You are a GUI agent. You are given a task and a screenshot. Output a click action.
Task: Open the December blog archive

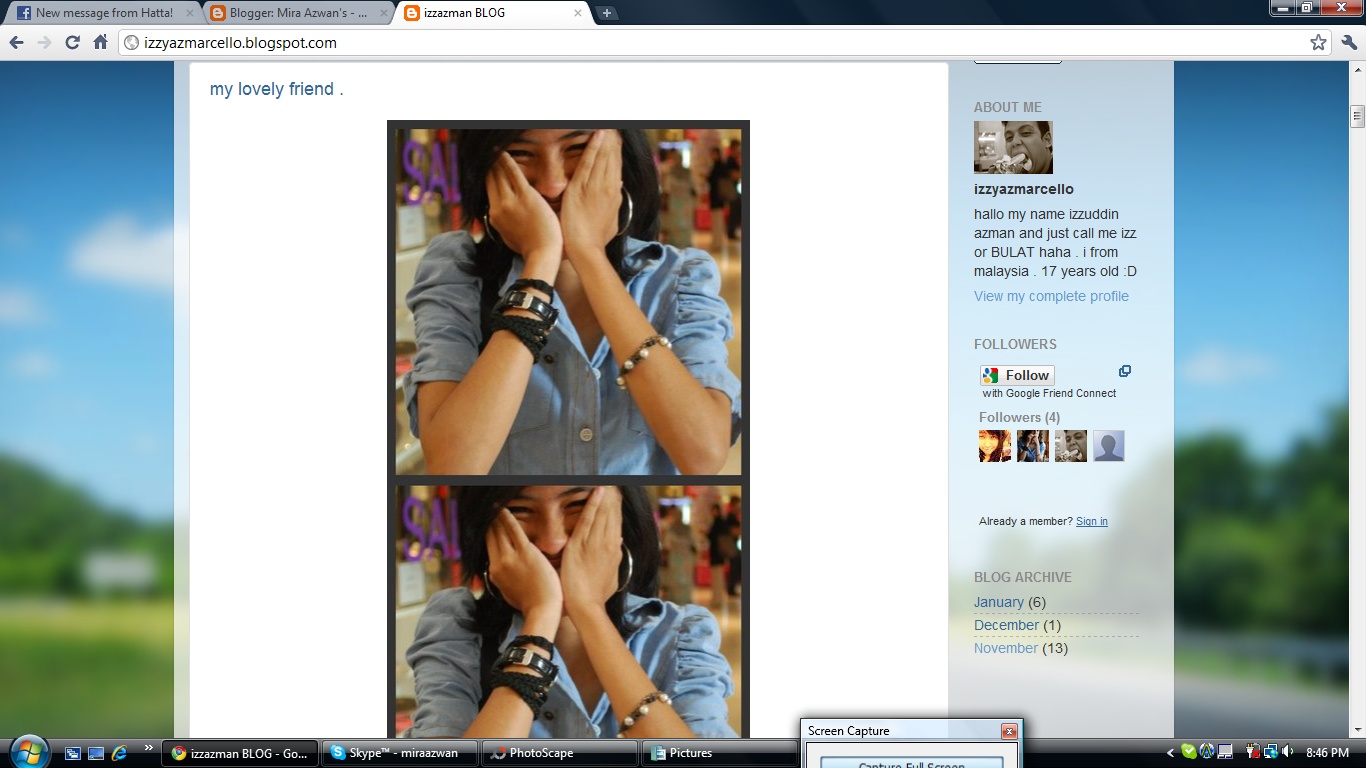click(x=1006, y=625)
